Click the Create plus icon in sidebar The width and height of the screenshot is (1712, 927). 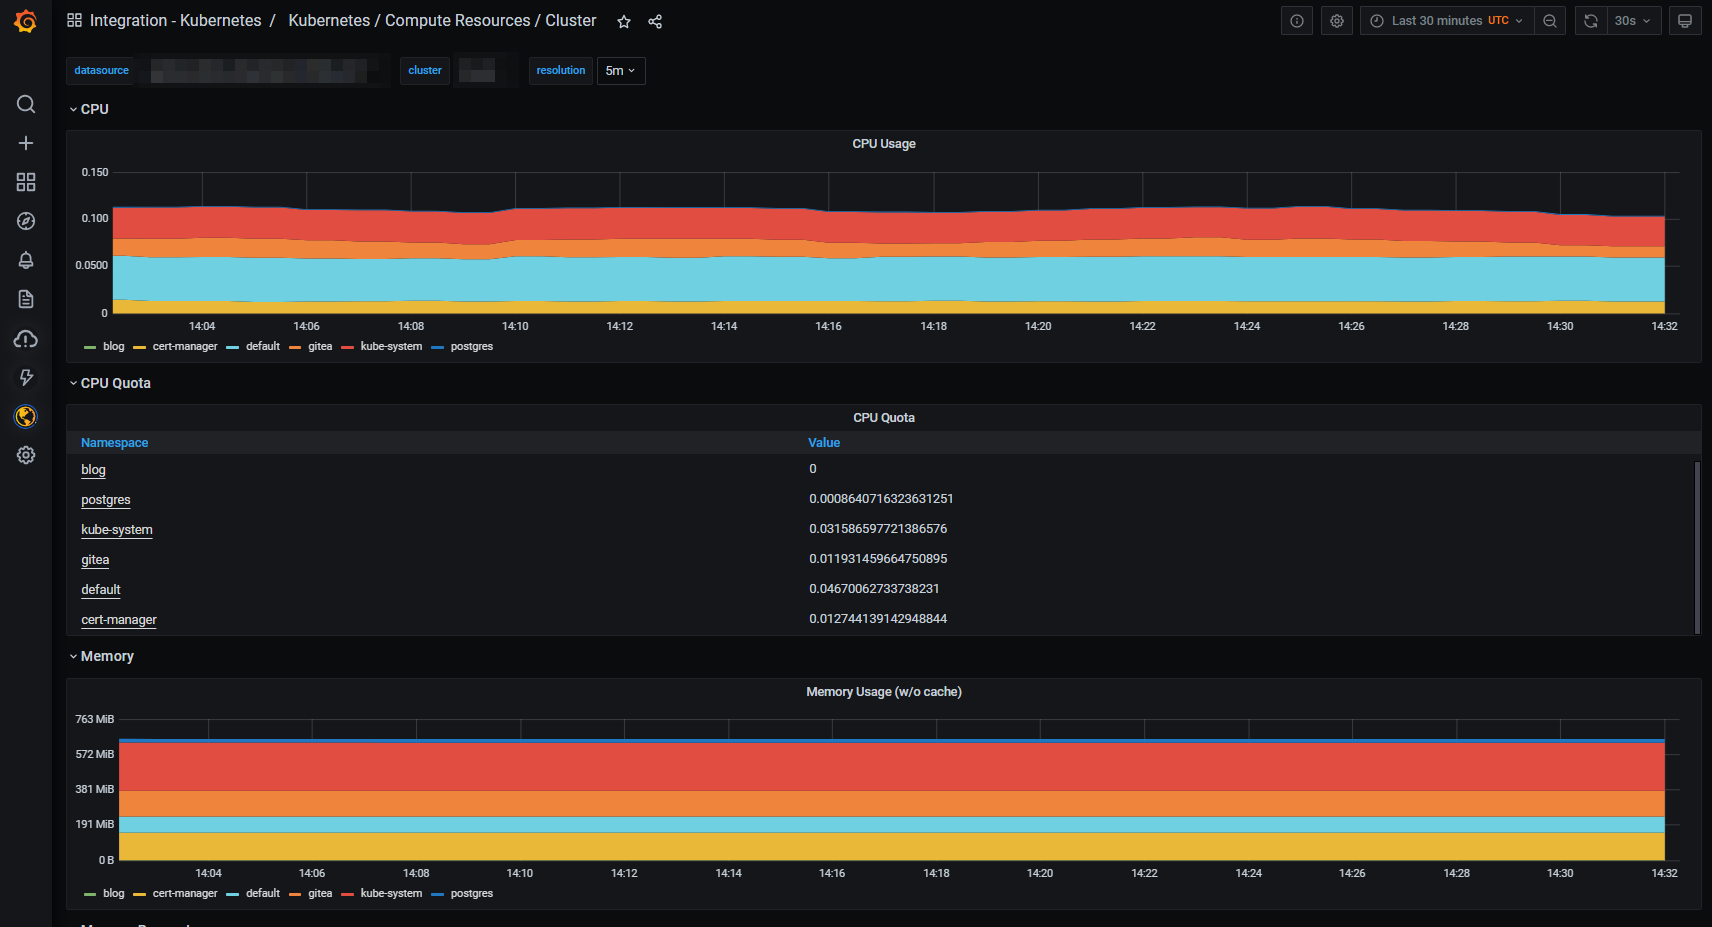pos(26,143)
